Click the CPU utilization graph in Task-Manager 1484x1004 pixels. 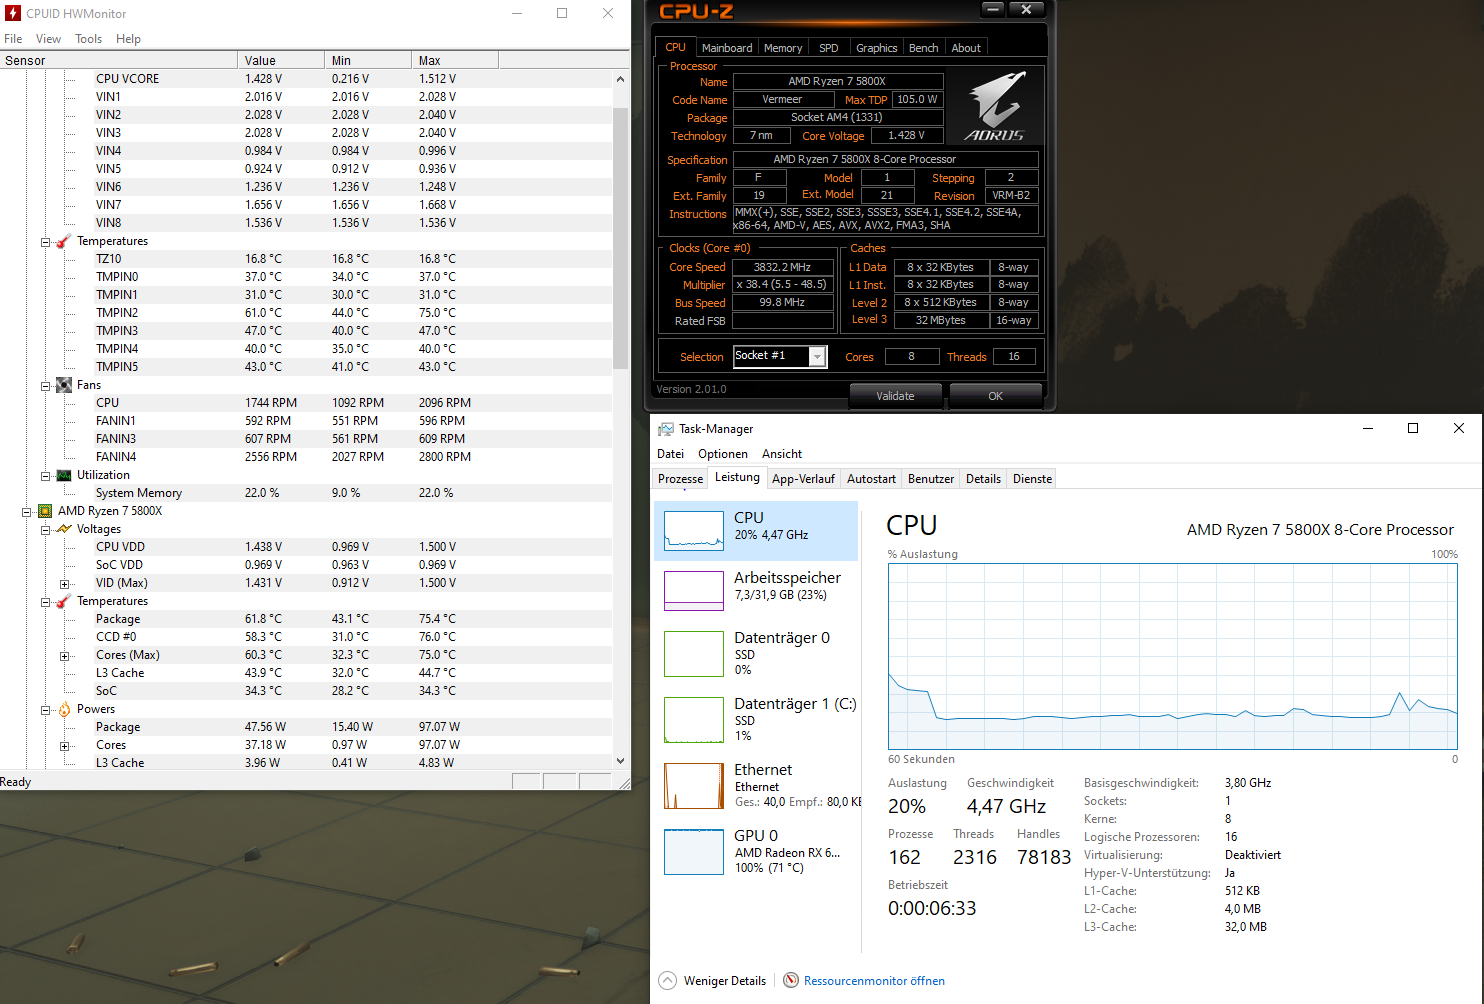coord(1173,656)
